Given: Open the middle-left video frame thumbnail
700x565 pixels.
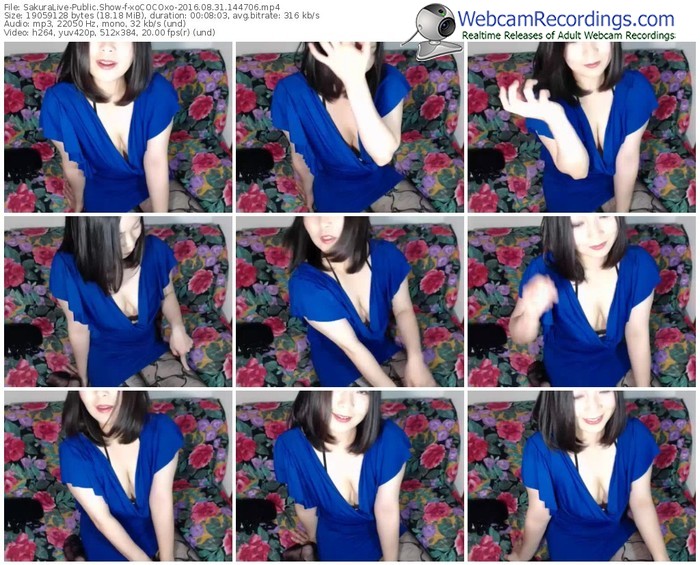Looking at the screenshot, I should (118, 302).
